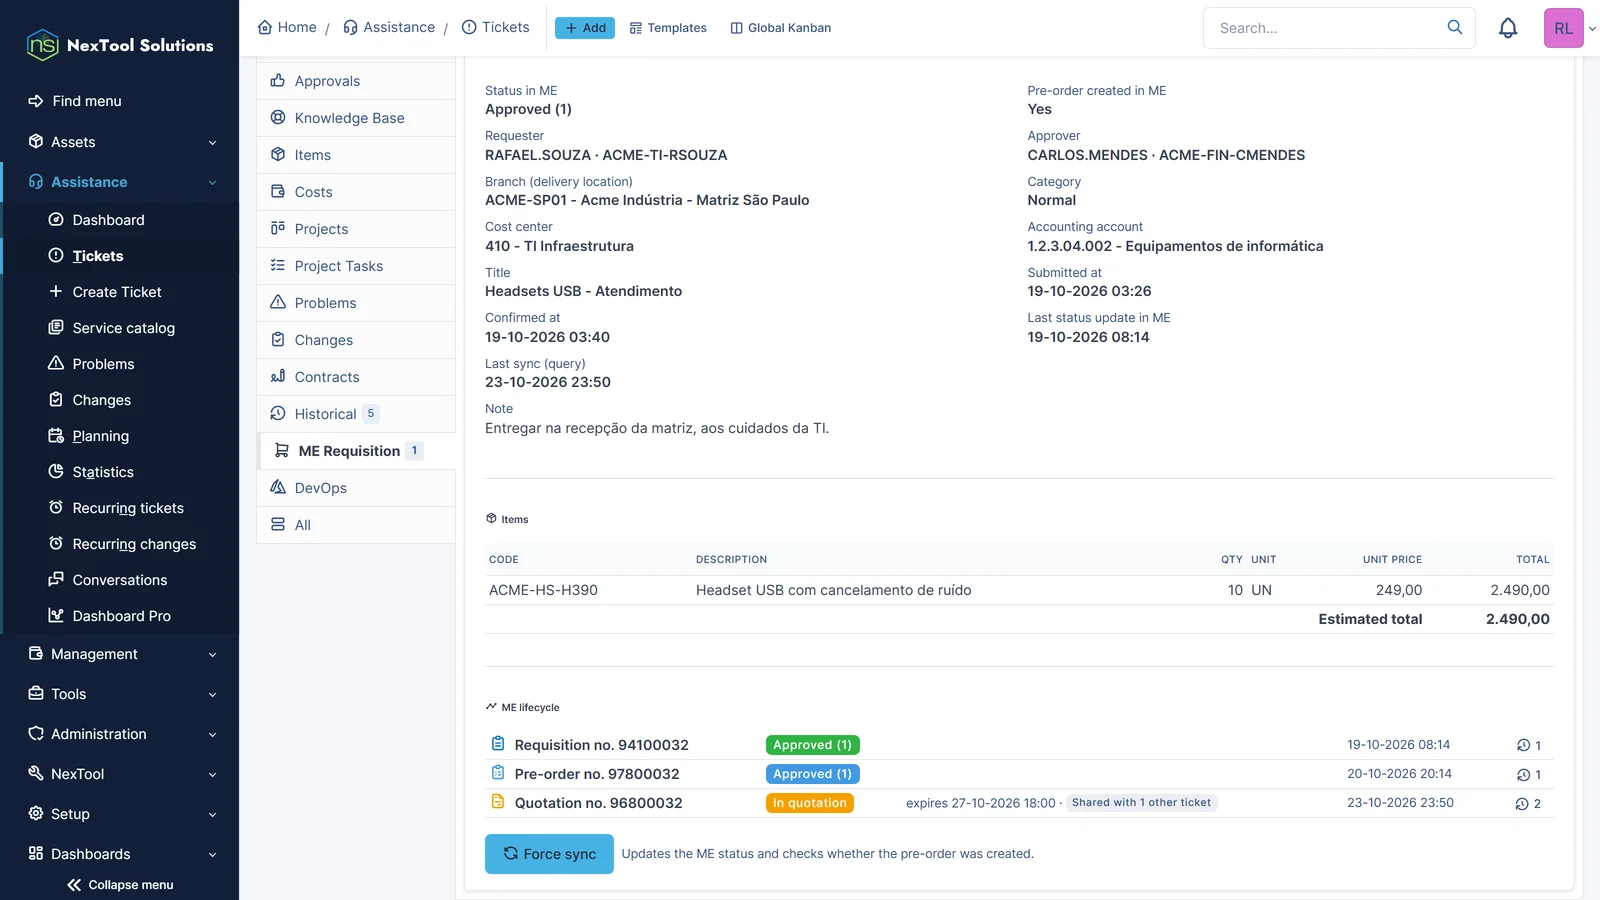This screenshot has height=900, width=1600.
Task: Expand the Administration sidebar section
Action: 120,734
